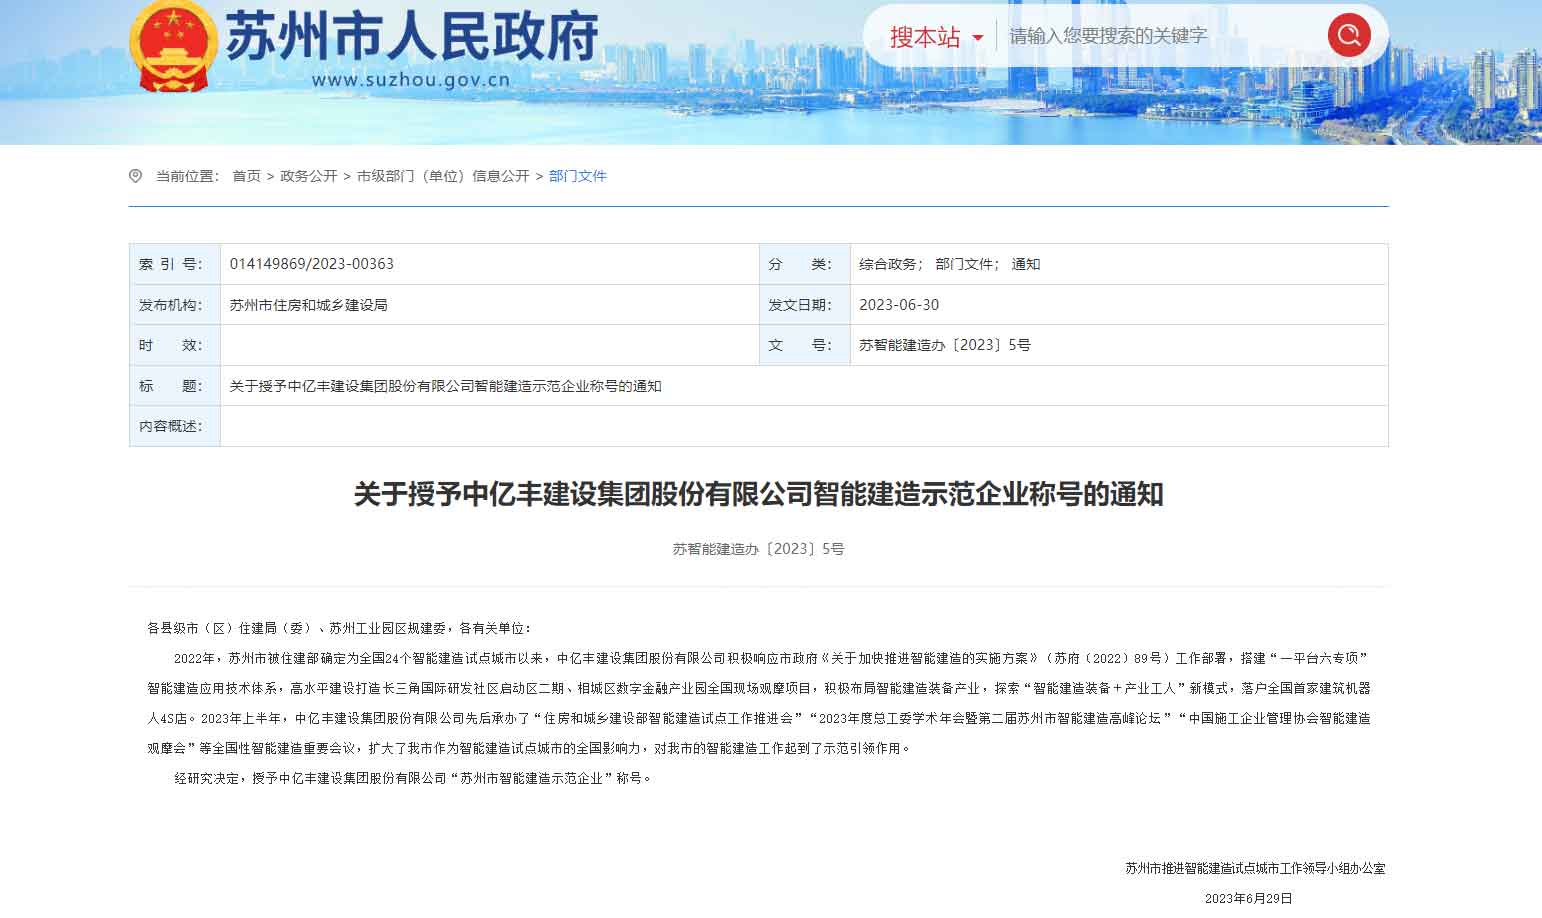This screenshot has height=918, width=1542.
Task: Click the issue date 2023-06-30
Action: click(899, 305)
